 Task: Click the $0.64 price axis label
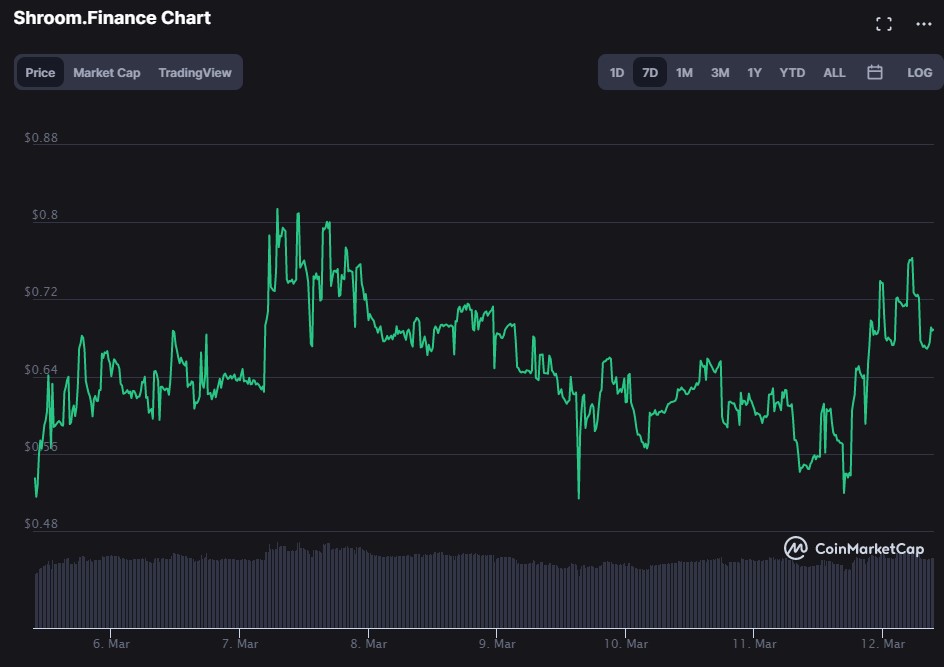click(x=41, y=370)
